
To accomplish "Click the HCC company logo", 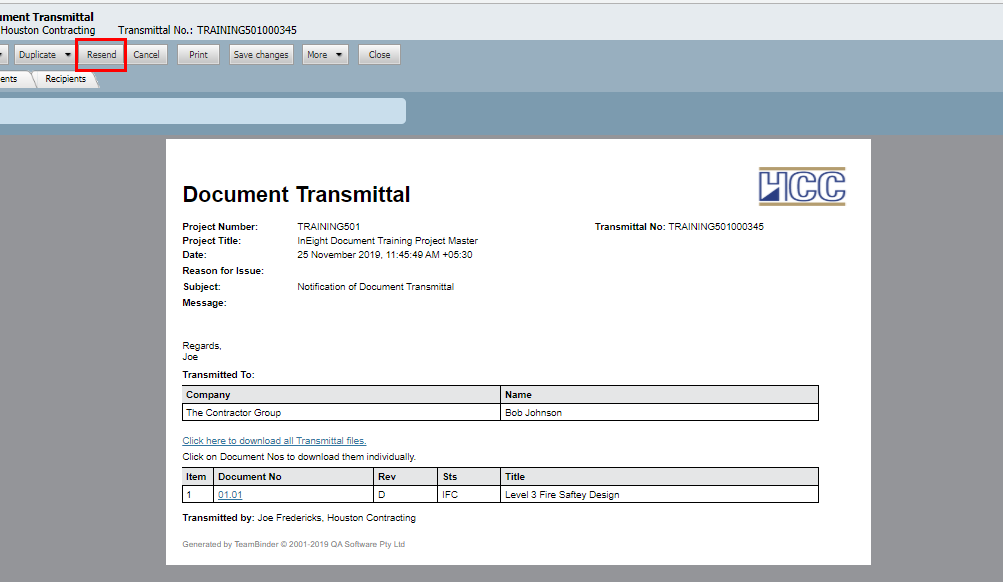I will pyautogui.click(x=801, y=187).
